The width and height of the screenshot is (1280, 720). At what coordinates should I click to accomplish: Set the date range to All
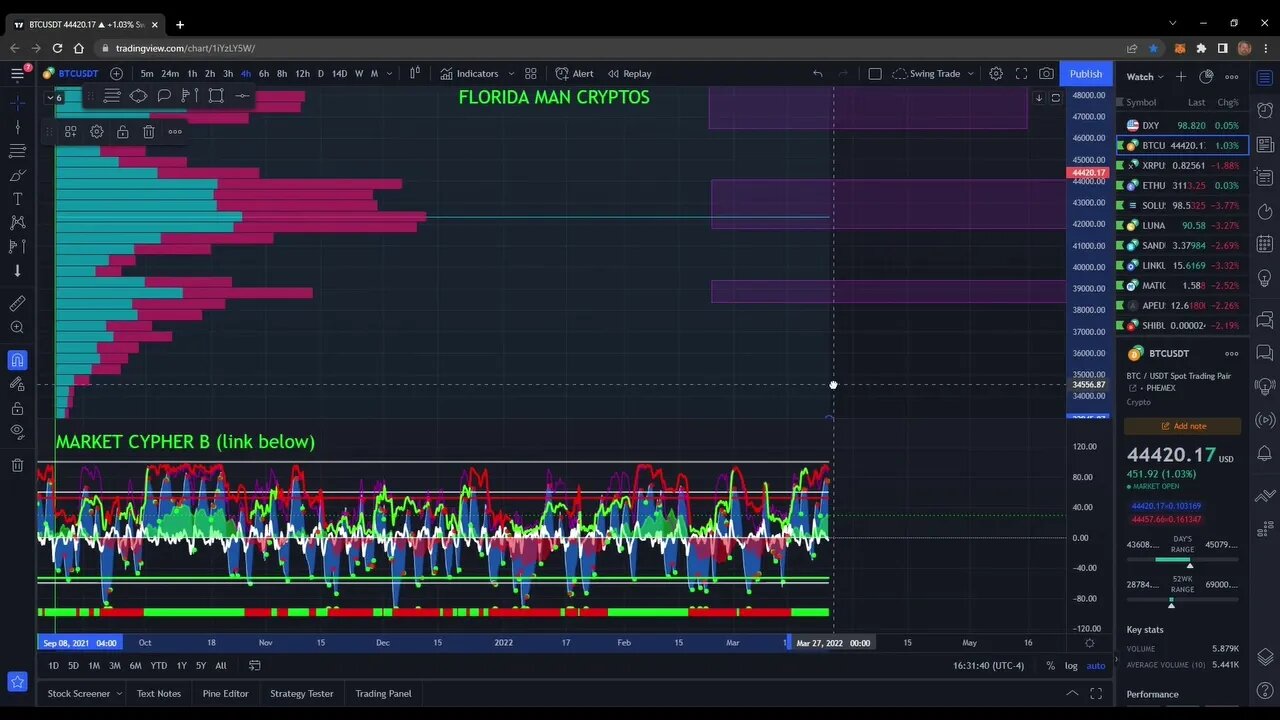pyautogui.click(x=221, y=665)
